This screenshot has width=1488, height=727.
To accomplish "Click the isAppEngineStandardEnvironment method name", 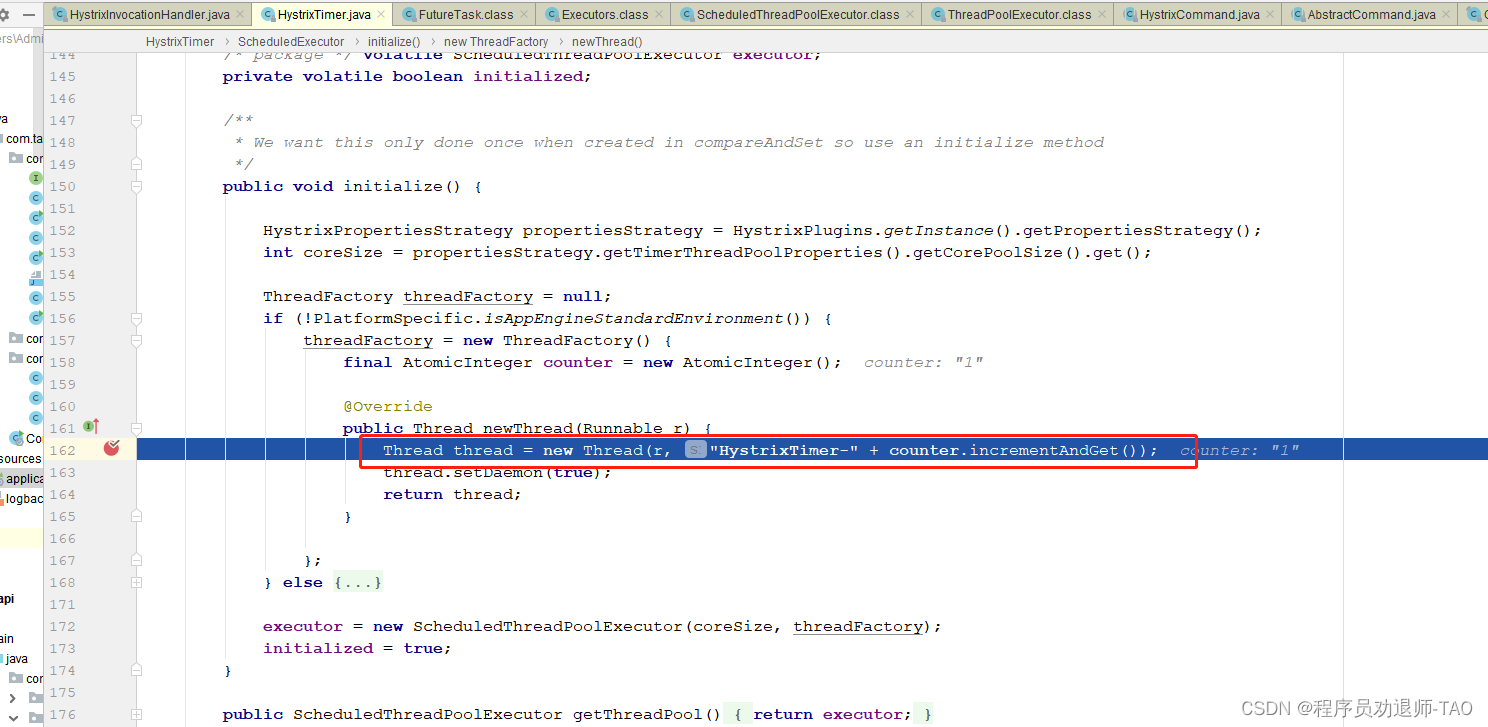I will point(632,319).
